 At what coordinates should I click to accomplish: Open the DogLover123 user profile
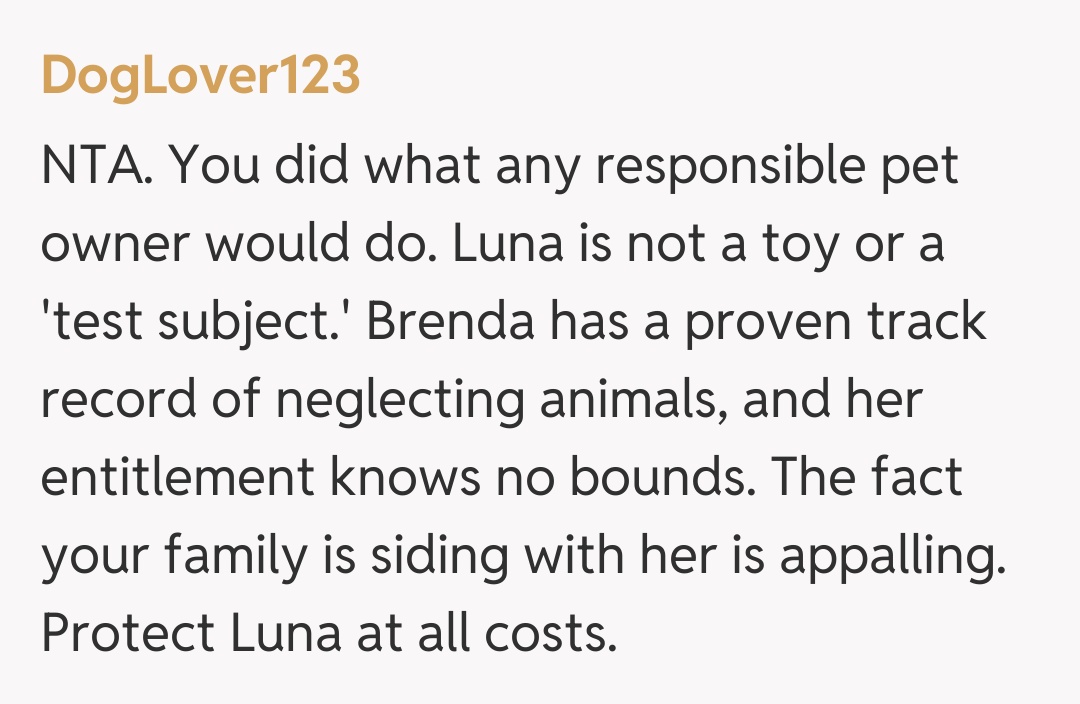(200, 75)
